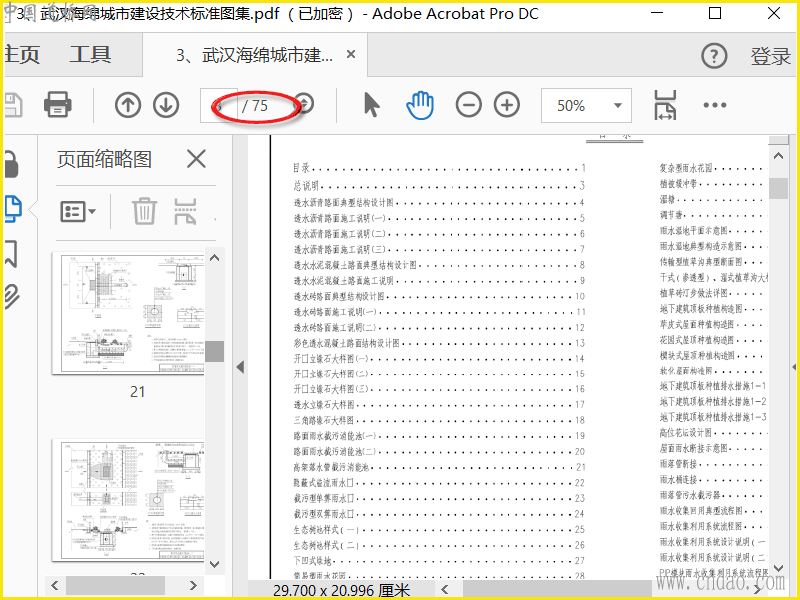This screenshot has width=800, height=600.
Task: Maximize the Acrobat window
Action: tap(715, 13)
